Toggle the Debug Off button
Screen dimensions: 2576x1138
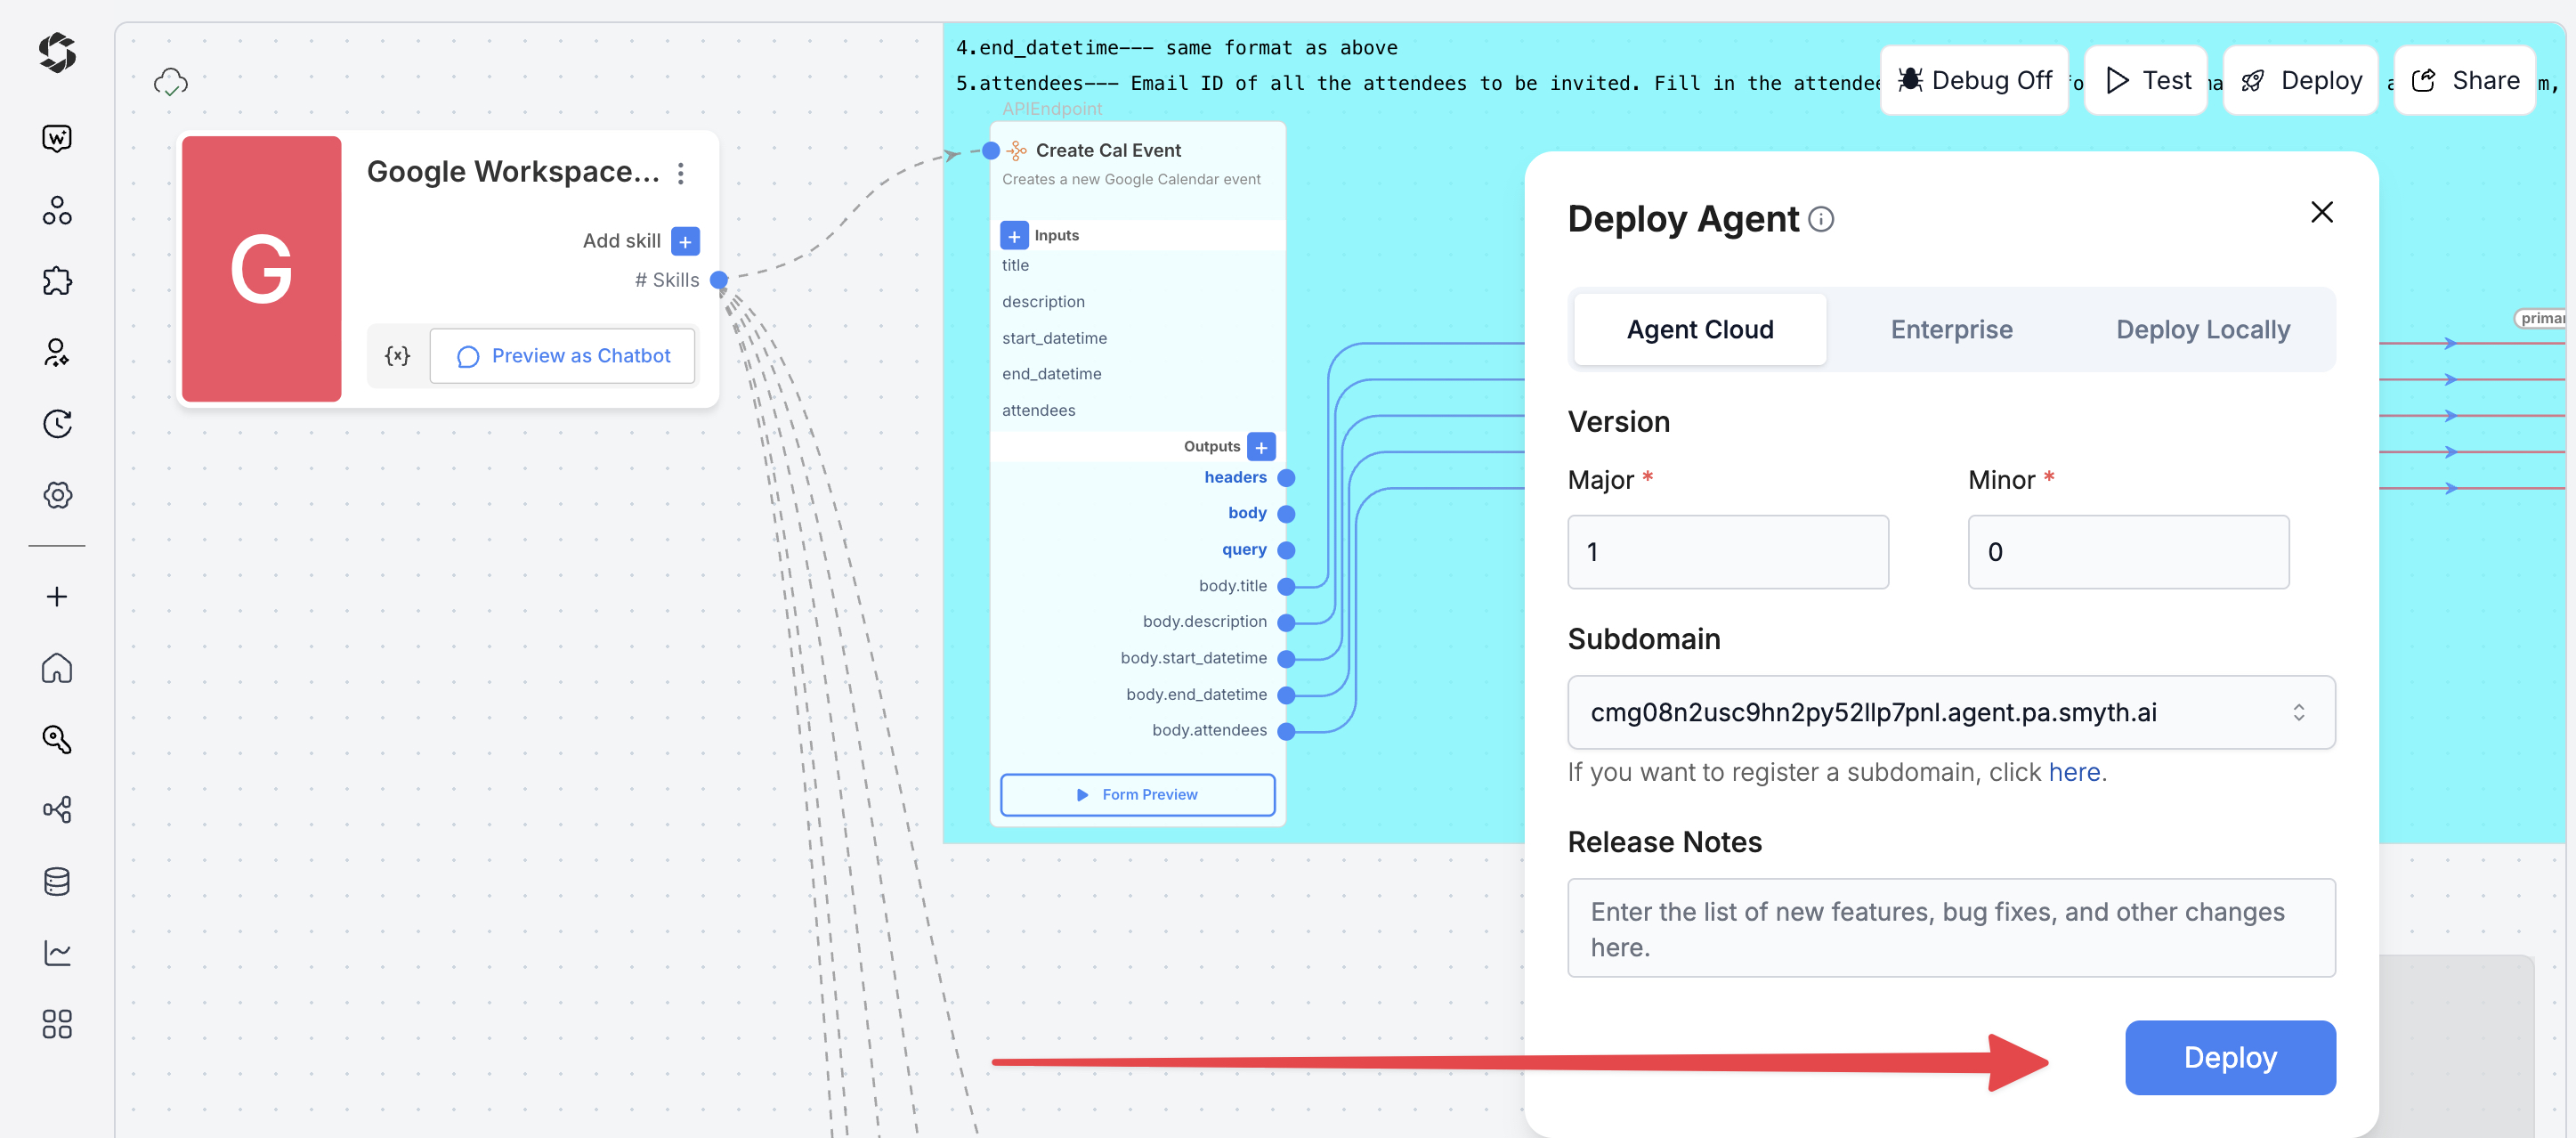[x=1974, y=80]
